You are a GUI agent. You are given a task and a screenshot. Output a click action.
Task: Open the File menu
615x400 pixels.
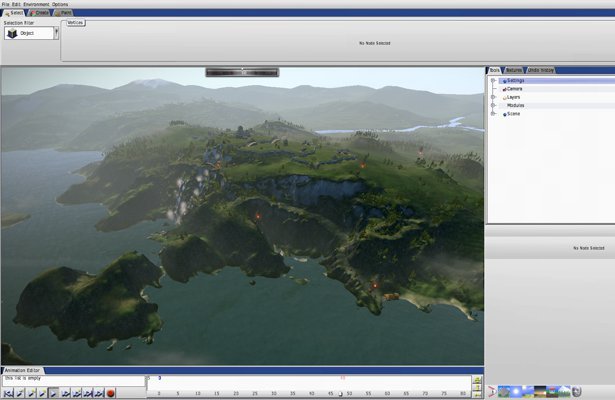tap(5, 4)
